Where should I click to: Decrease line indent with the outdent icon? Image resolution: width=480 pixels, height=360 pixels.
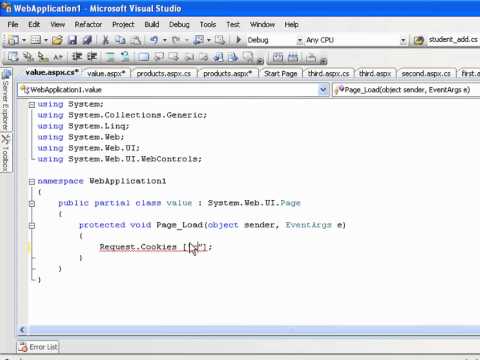coord(77,57)
